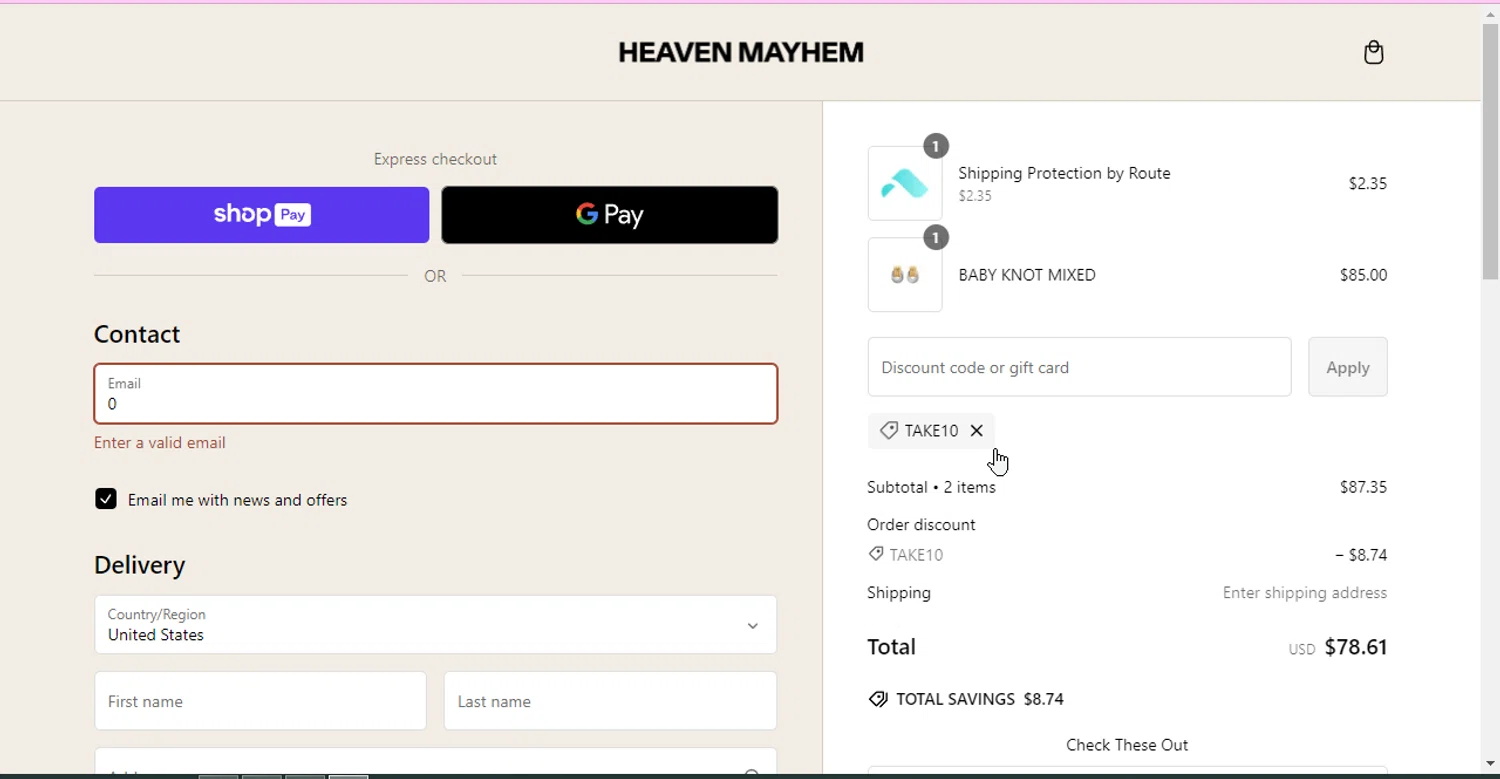This screenshot has height=779, width=1500.
Task: Click the 'Enter shipping address' text
Action: [x=1305, y=593]
